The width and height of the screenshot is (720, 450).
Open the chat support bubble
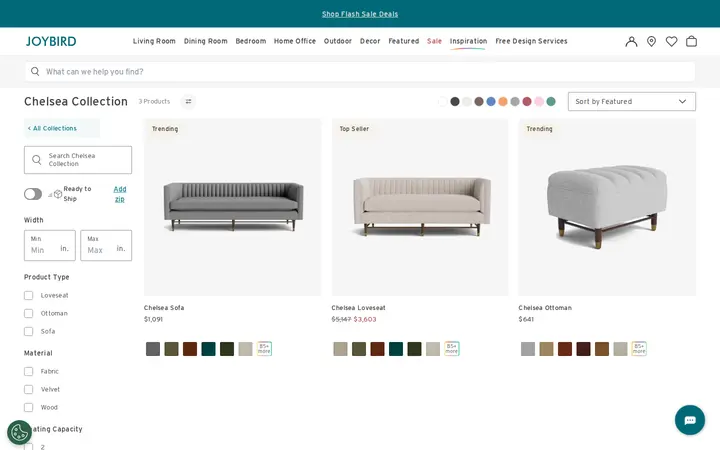coord(690,420)
